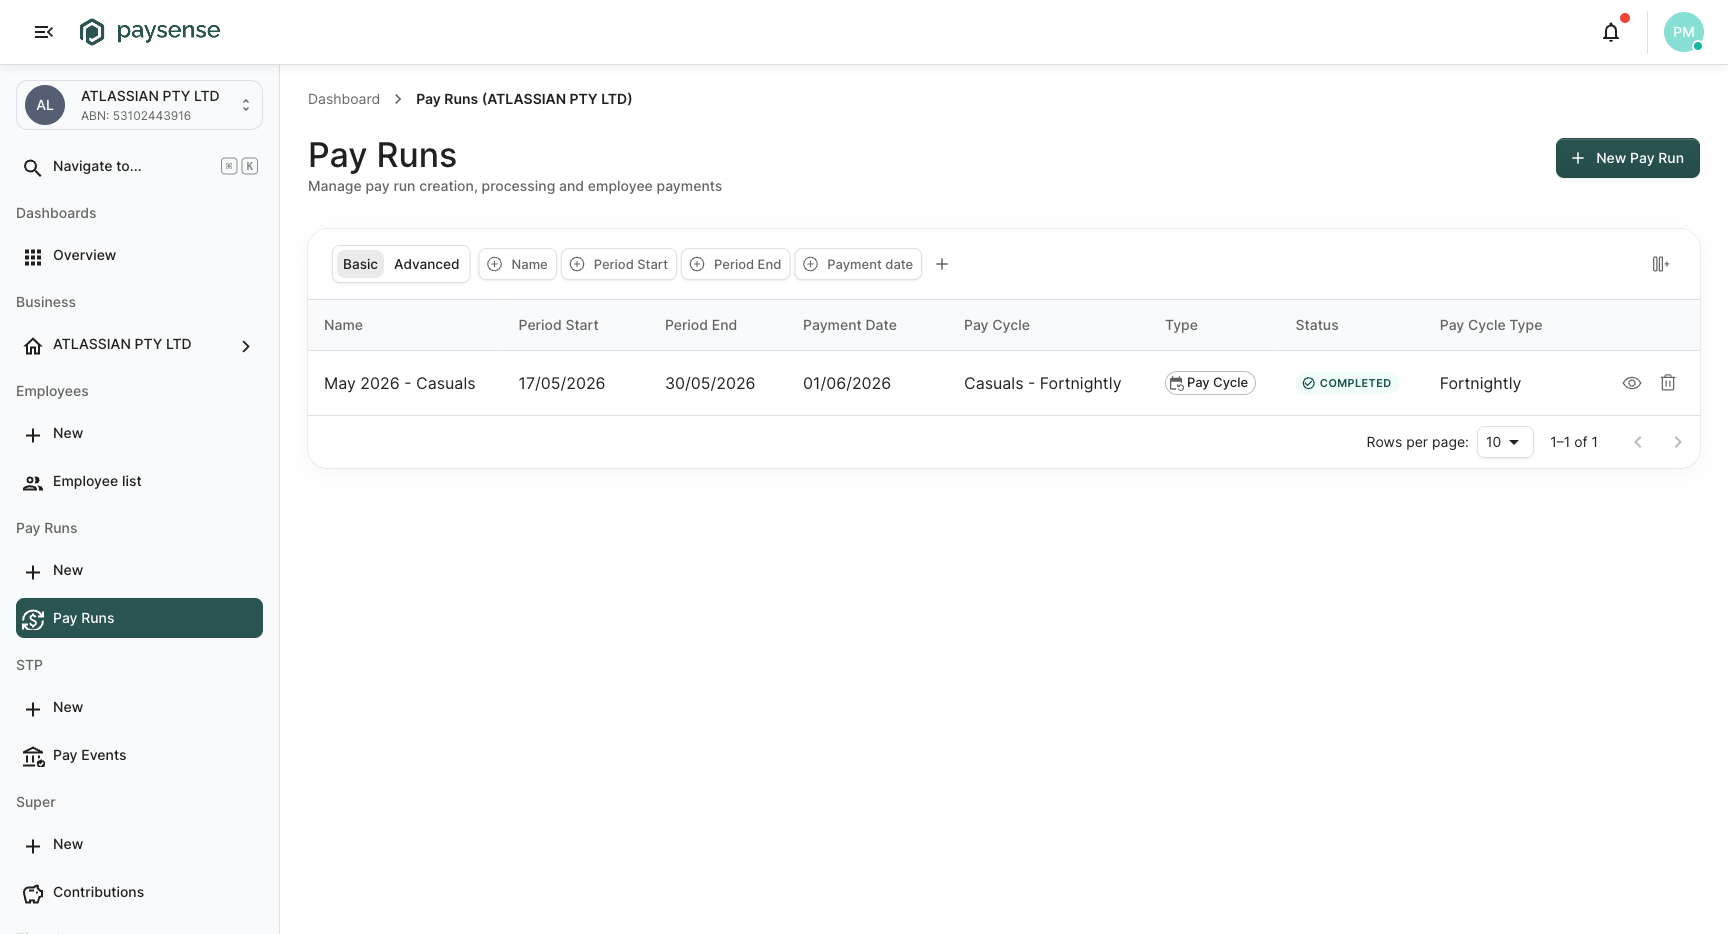Delete May 2026 - Casuals with trash icon

(1668, 383)
